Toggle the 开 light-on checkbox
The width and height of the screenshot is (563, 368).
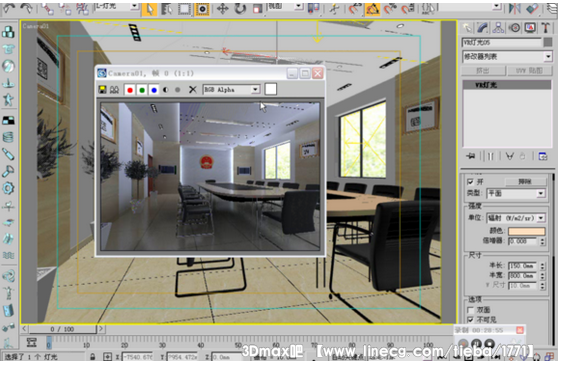[470, 182]
